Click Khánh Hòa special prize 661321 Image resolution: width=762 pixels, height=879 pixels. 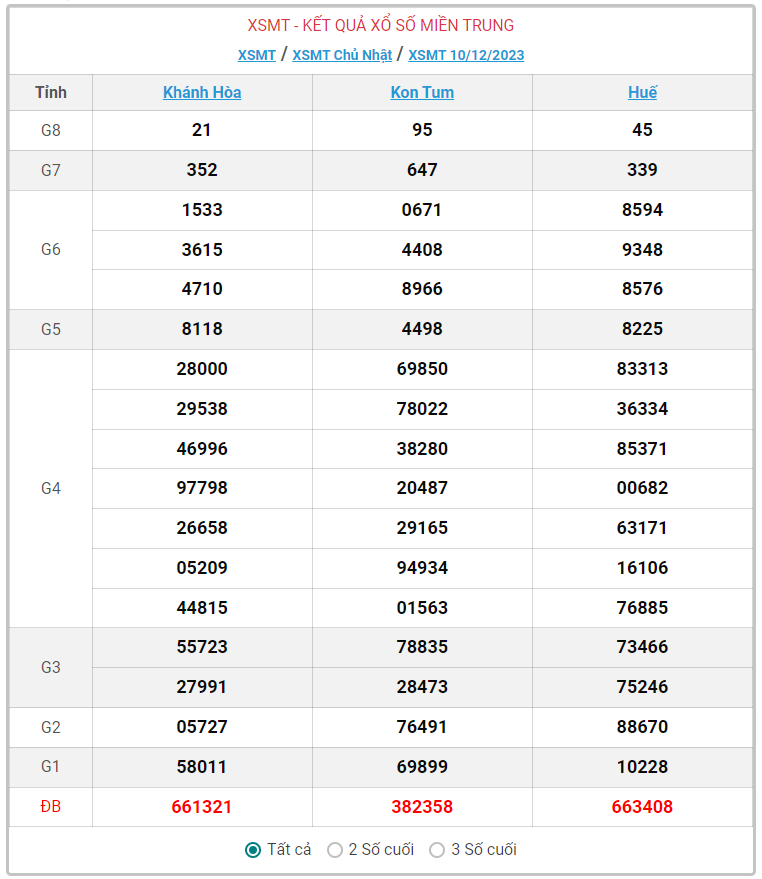tap(202, 806)
